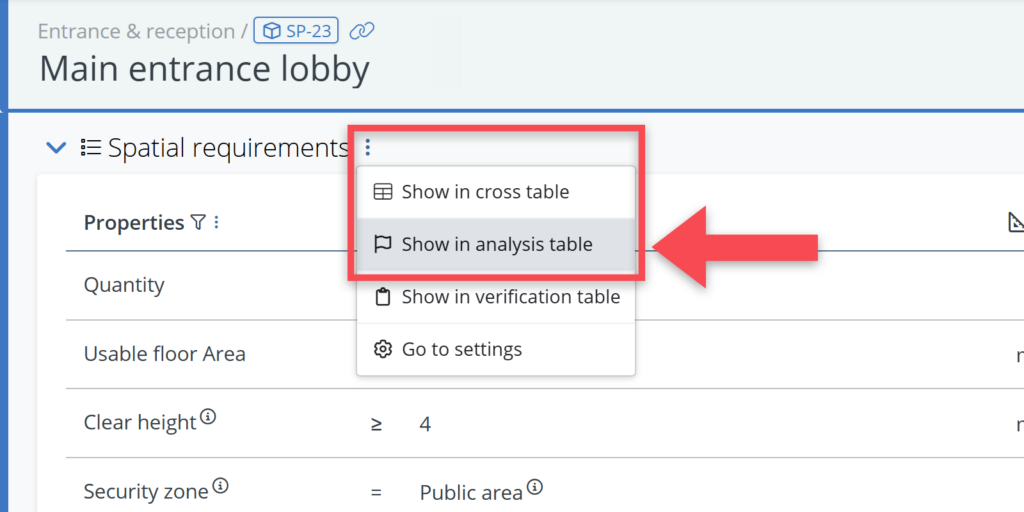Click the Clear height value 4

[425, 424]
